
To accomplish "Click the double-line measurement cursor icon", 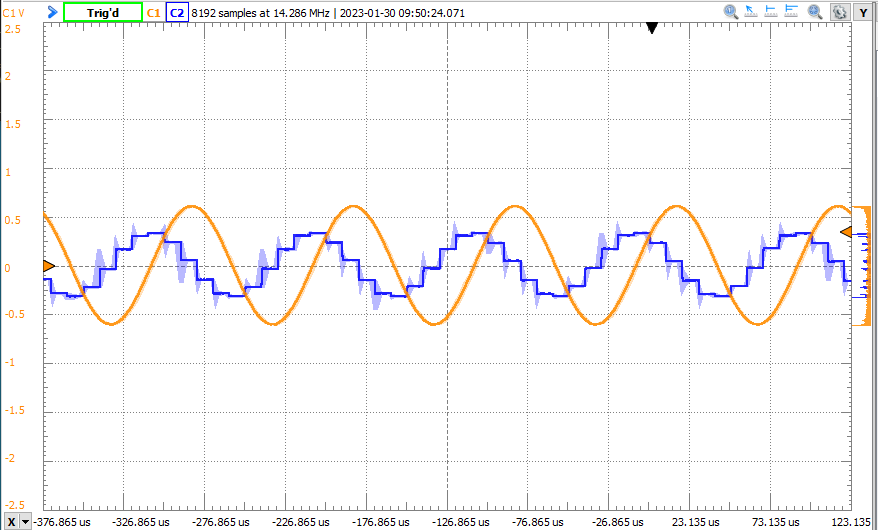I will click(x=790, y=12).
